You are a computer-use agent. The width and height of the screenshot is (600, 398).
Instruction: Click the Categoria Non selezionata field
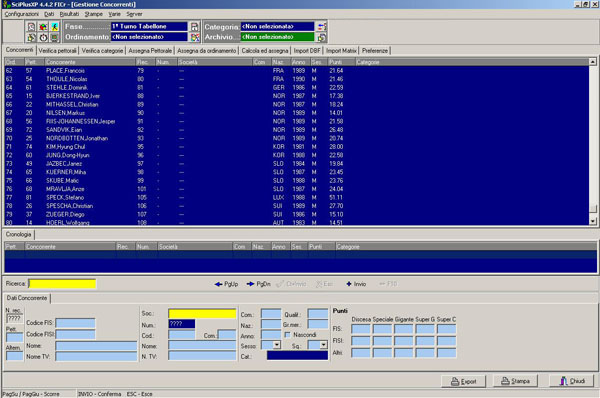(277, 26)
